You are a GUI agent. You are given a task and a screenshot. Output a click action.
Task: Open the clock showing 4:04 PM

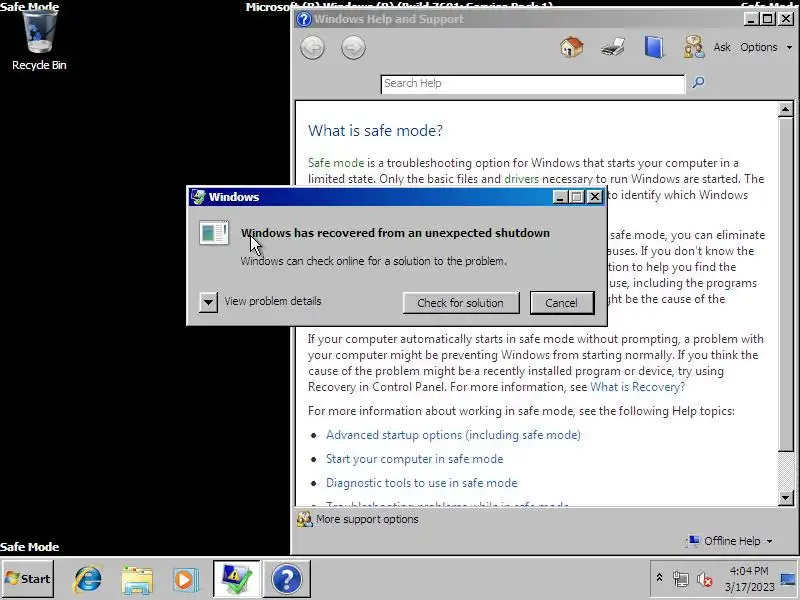click(749, 579)
